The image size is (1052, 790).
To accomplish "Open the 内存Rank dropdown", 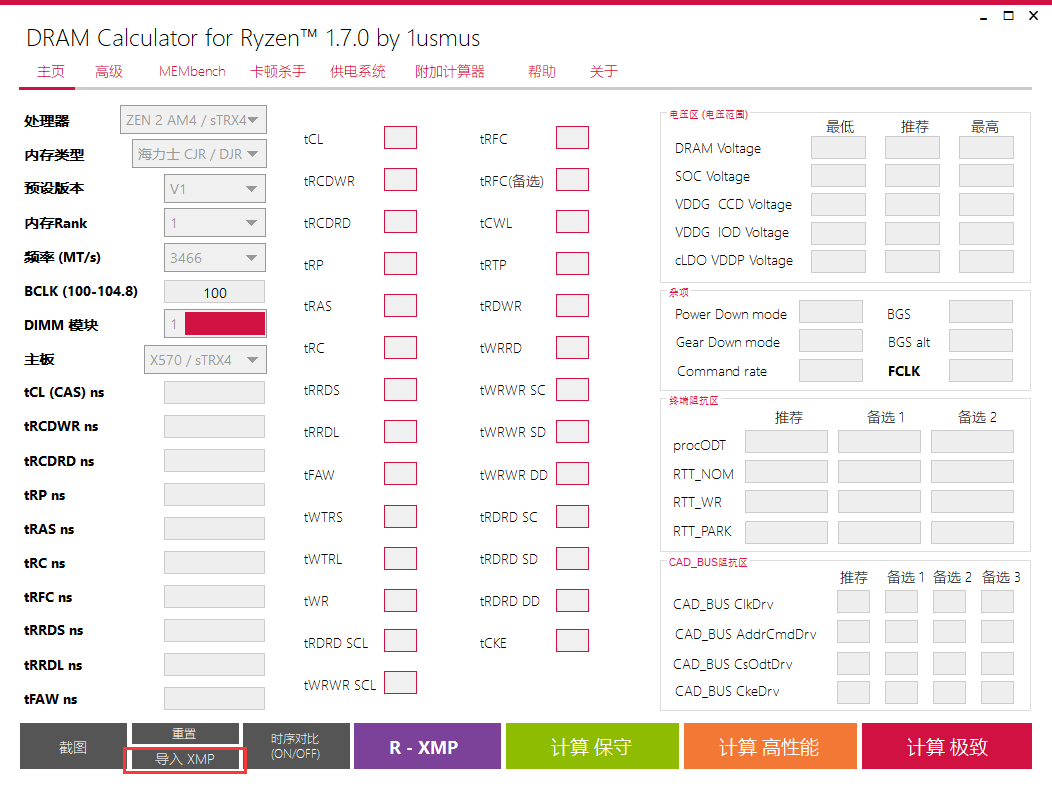I will click(x=215, y=223).
